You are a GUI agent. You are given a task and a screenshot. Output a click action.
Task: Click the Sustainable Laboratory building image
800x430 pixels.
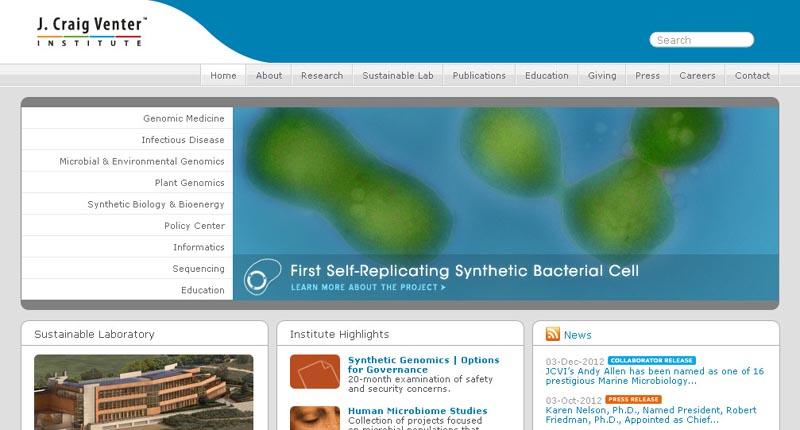coord(144,392)
